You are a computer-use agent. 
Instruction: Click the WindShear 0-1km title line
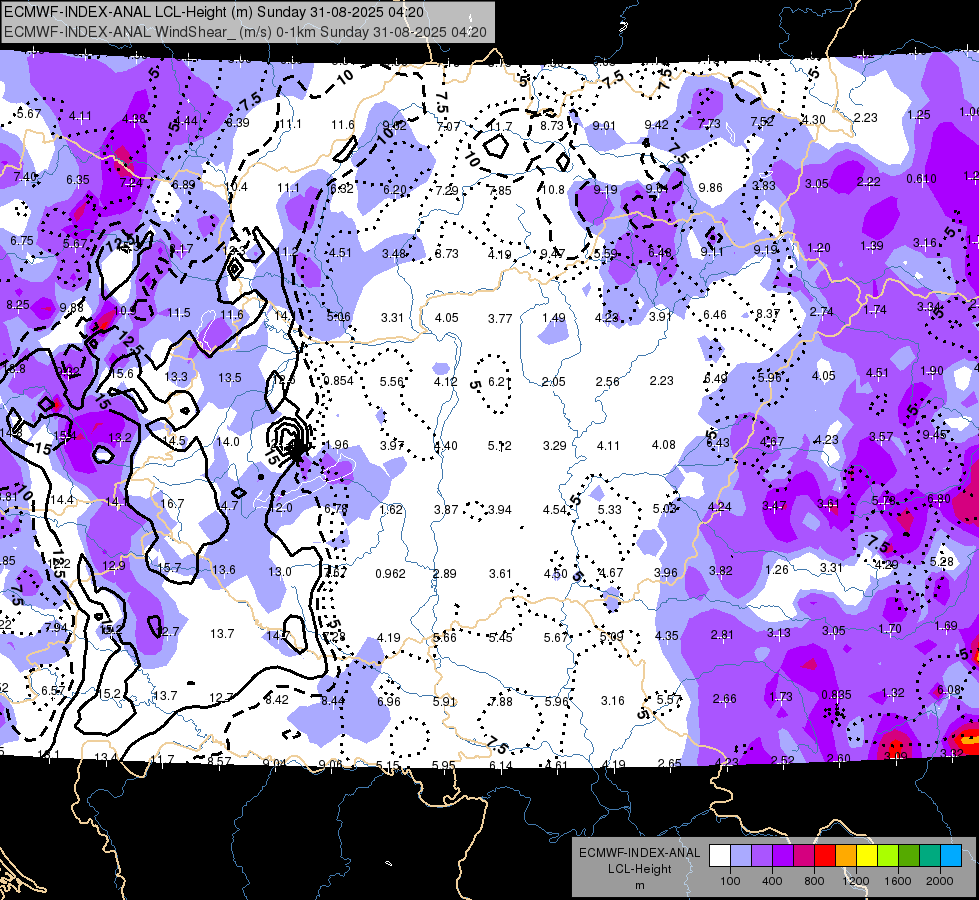coord(245,32)
